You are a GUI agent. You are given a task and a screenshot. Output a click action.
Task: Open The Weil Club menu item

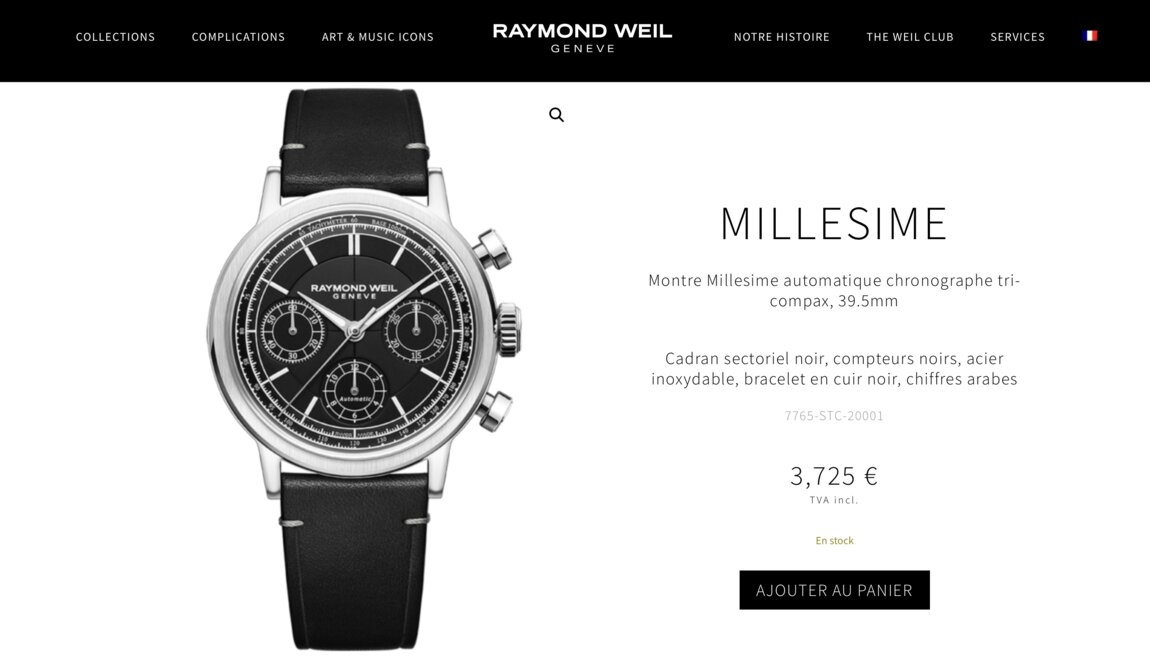click(x=910, y=37)
